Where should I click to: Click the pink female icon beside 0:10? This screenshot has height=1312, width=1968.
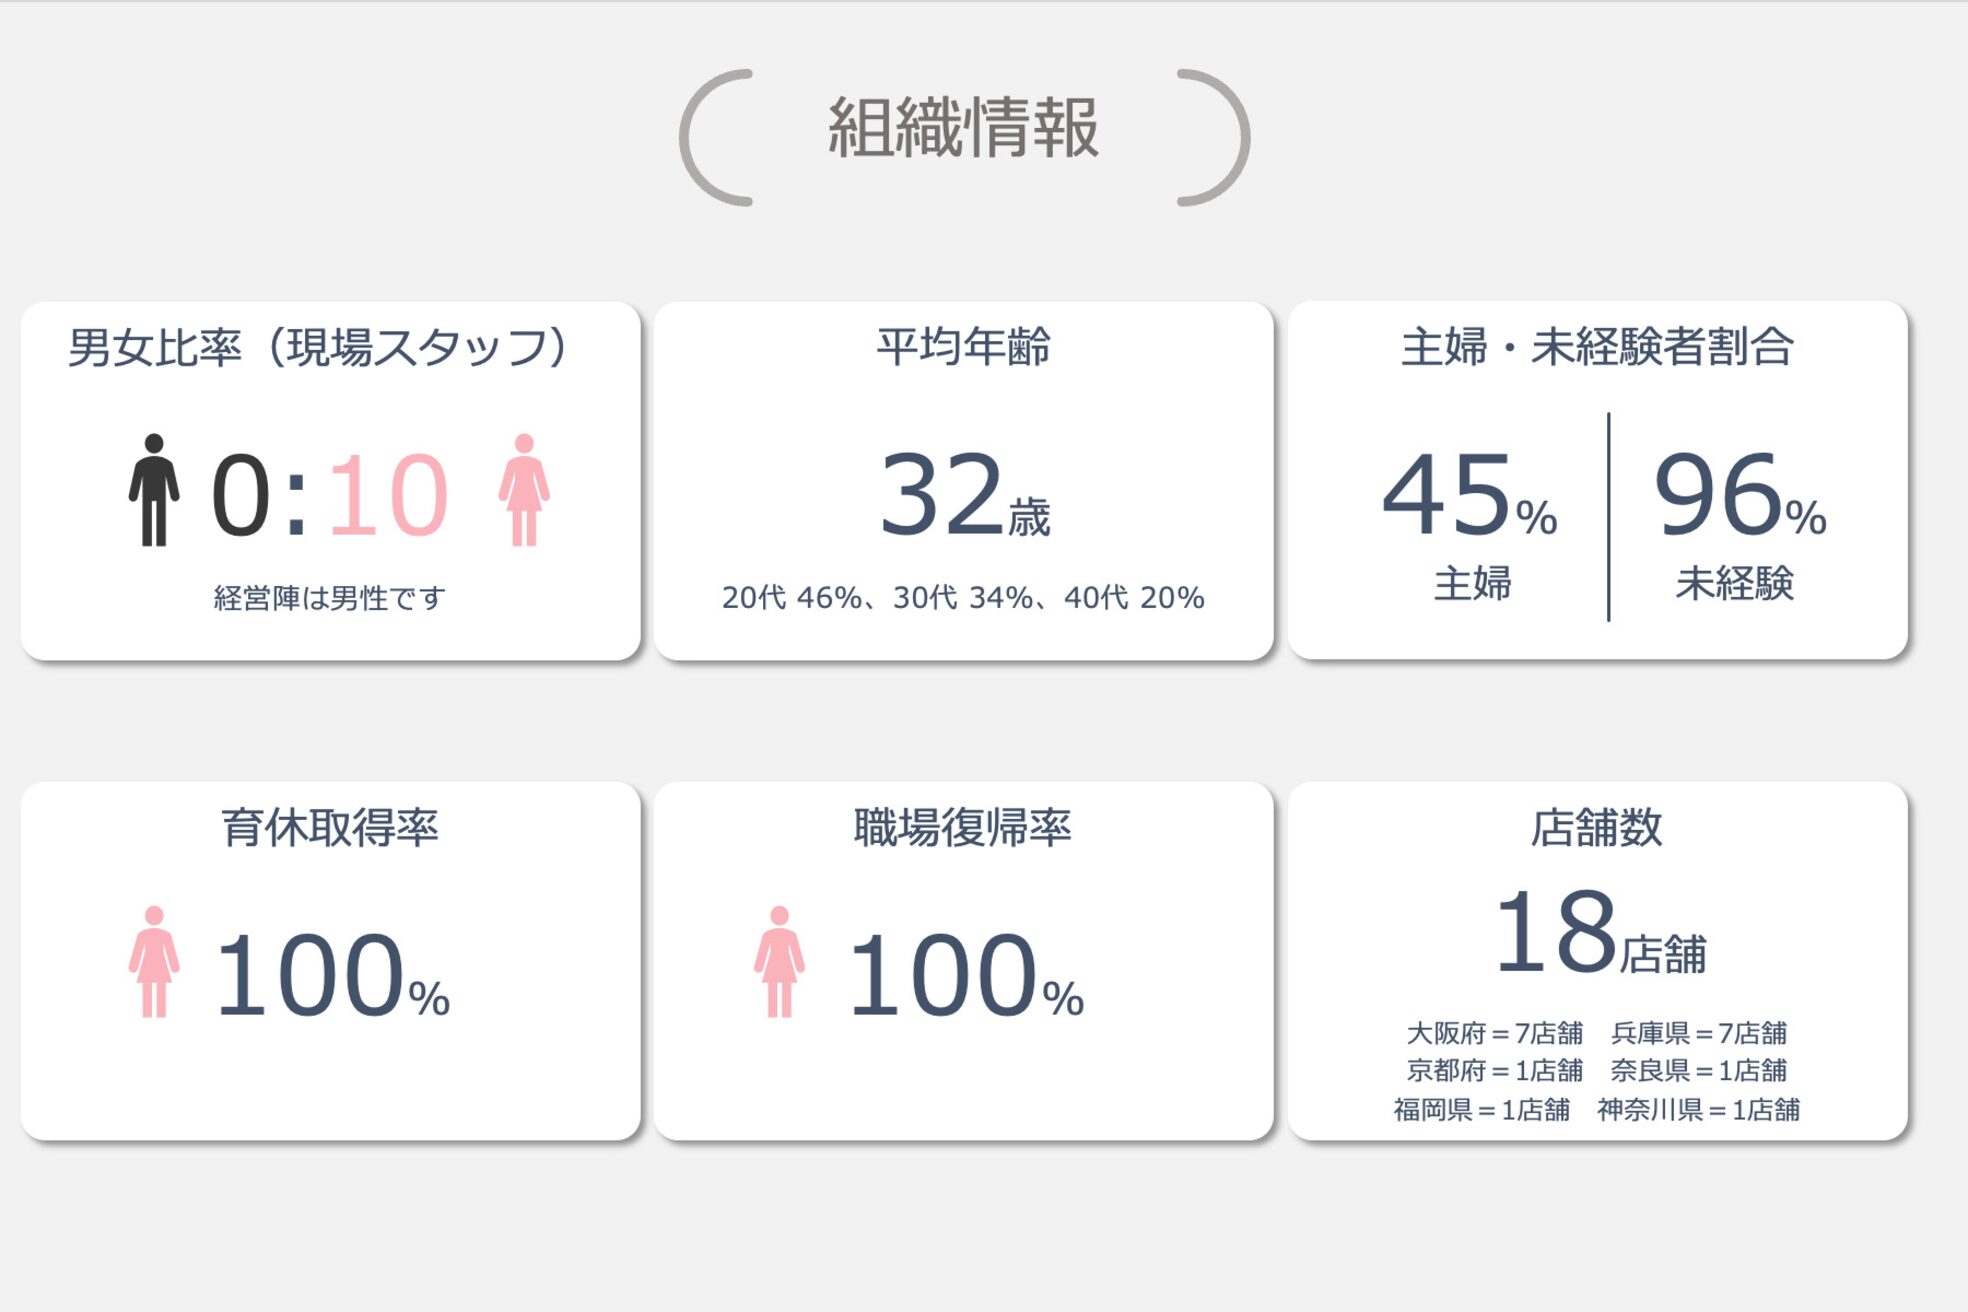click(524, 490)
